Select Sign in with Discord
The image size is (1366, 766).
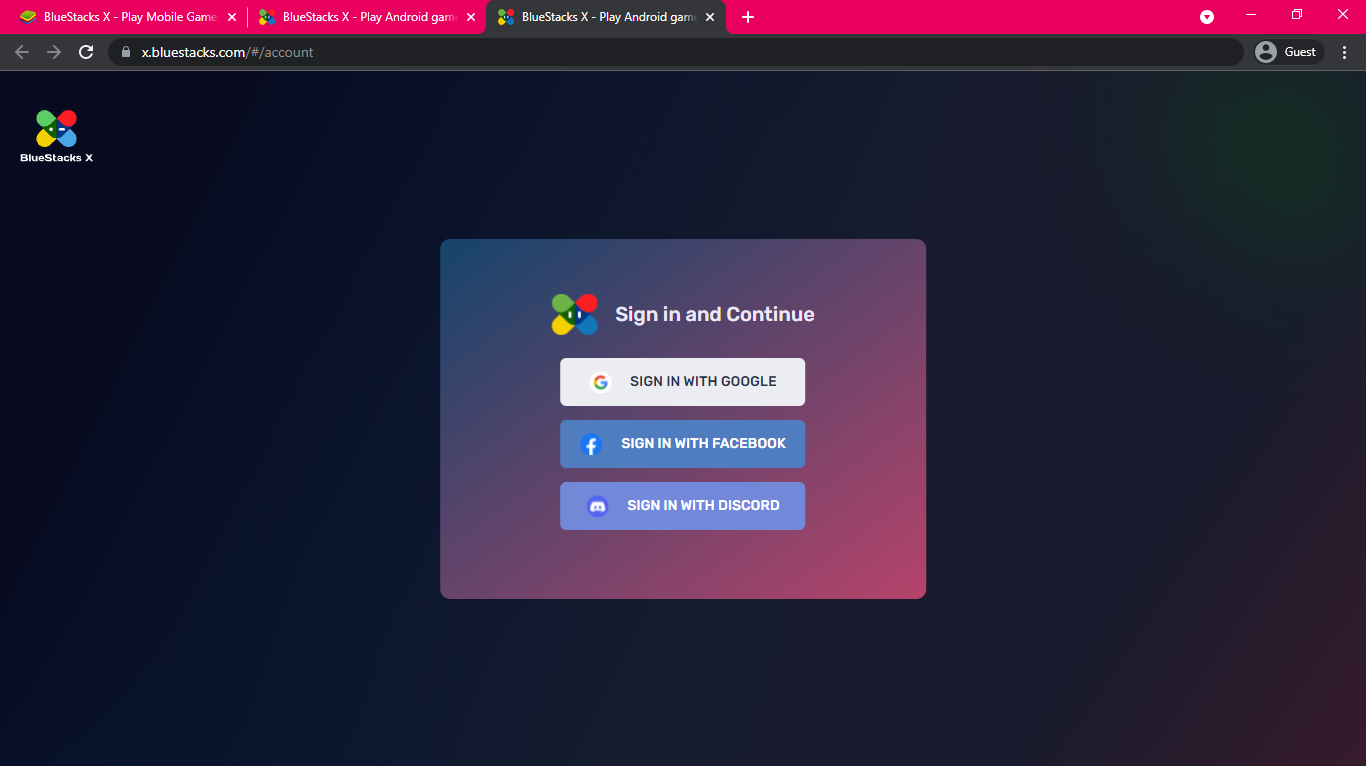(x=682, y=506)
